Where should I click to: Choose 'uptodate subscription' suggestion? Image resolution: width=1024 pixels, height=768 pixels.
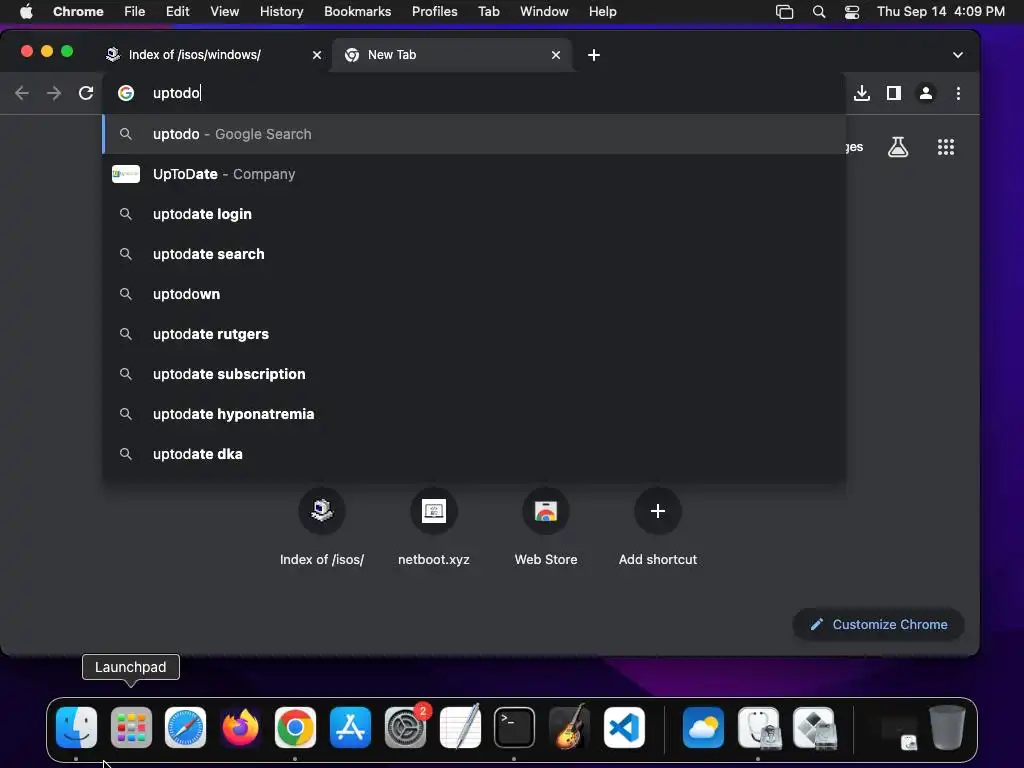(x=474, y=374)
